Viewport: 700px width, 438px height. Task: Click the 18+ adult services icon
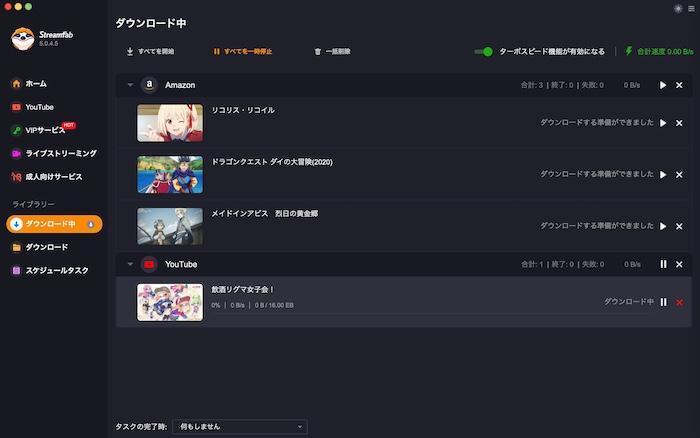[x=17, y=177]
